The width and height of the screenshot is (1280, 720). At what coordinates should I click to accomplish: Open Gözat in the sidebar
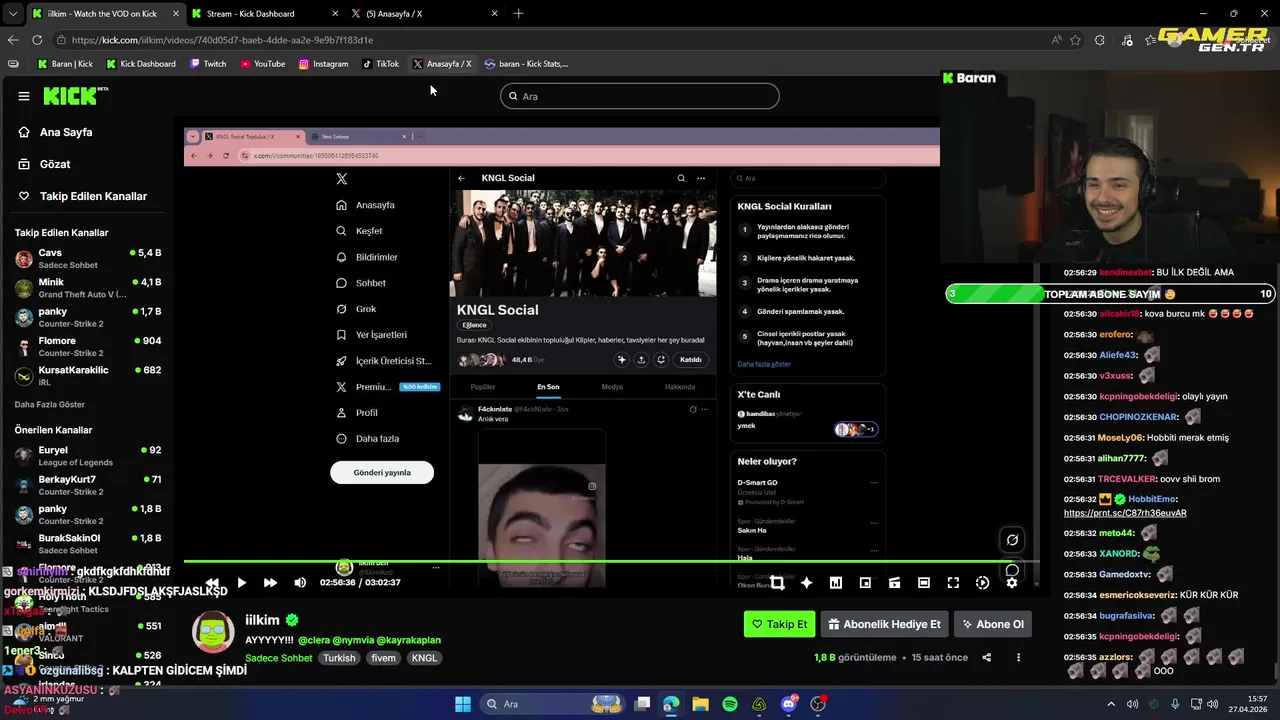(x=55, y=164)
